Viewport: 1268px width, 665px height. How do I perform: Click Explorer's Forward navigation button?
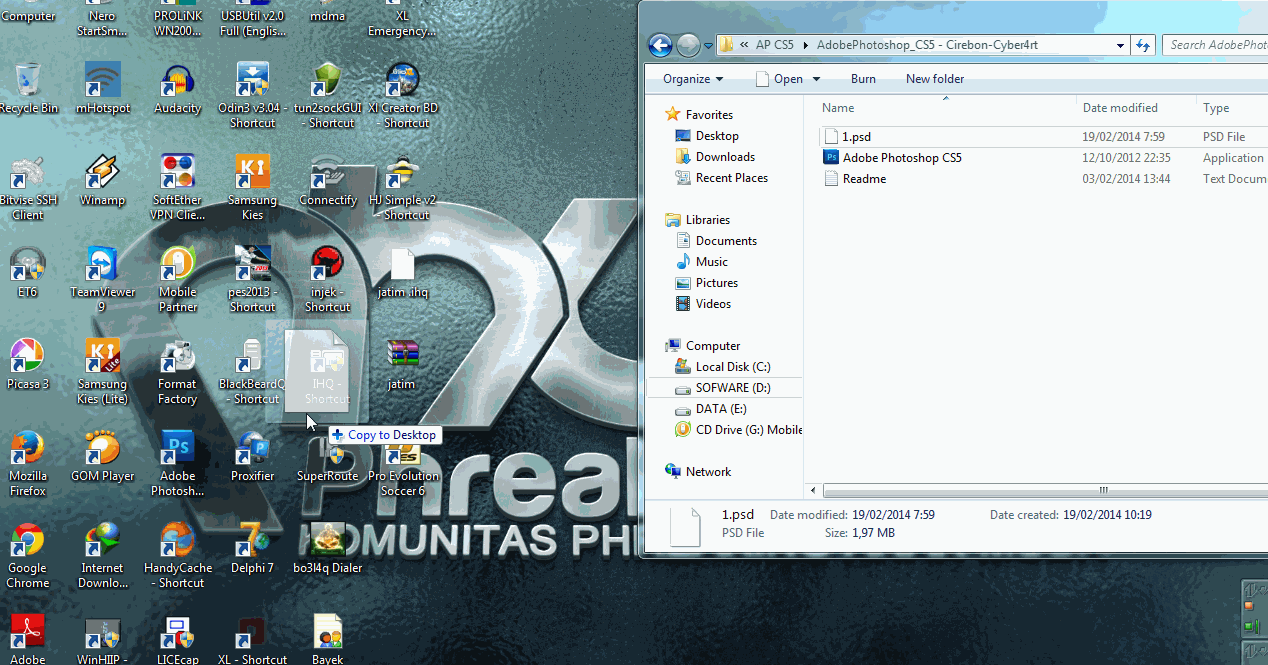point(688,45)
